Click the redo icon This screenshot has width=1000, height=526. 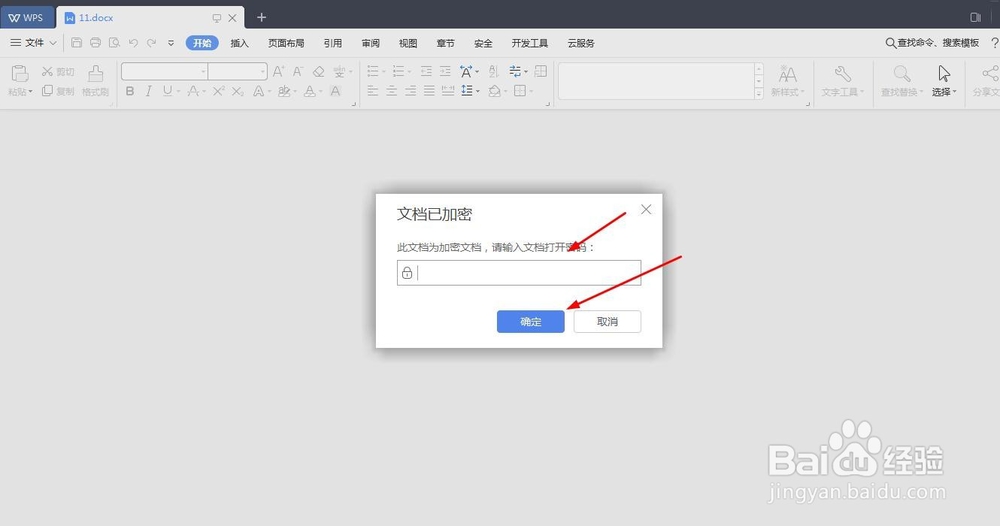coord(151,43)
